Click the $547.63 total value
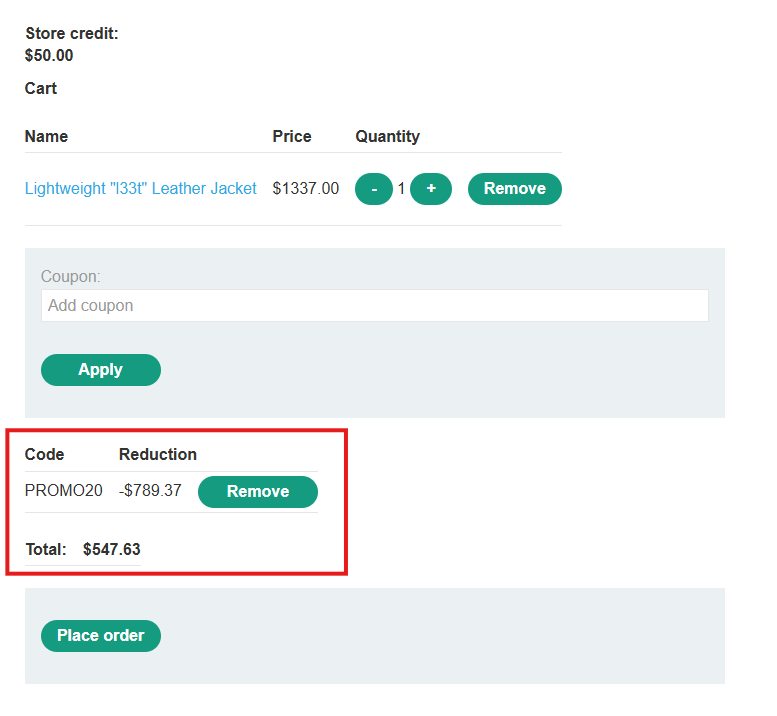Screen dimensions: 777x716 click(111, 549)
